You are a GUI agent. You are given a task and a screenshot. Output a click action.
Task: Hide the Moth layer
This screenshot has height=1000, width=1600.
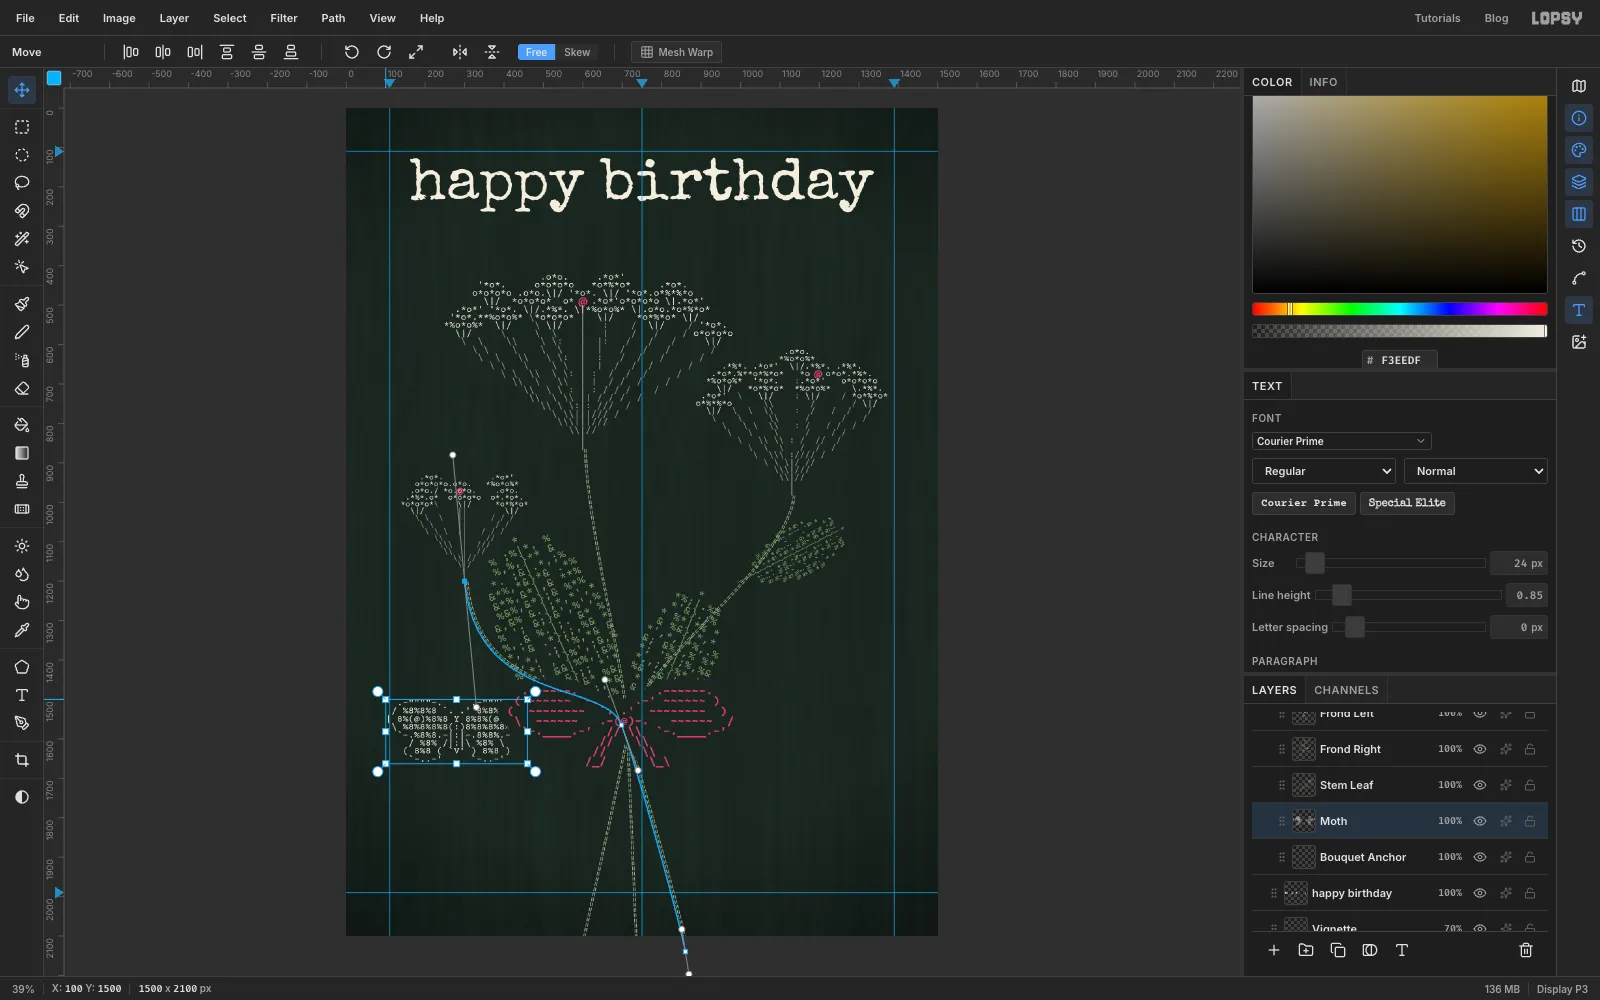click(1480, 821)
